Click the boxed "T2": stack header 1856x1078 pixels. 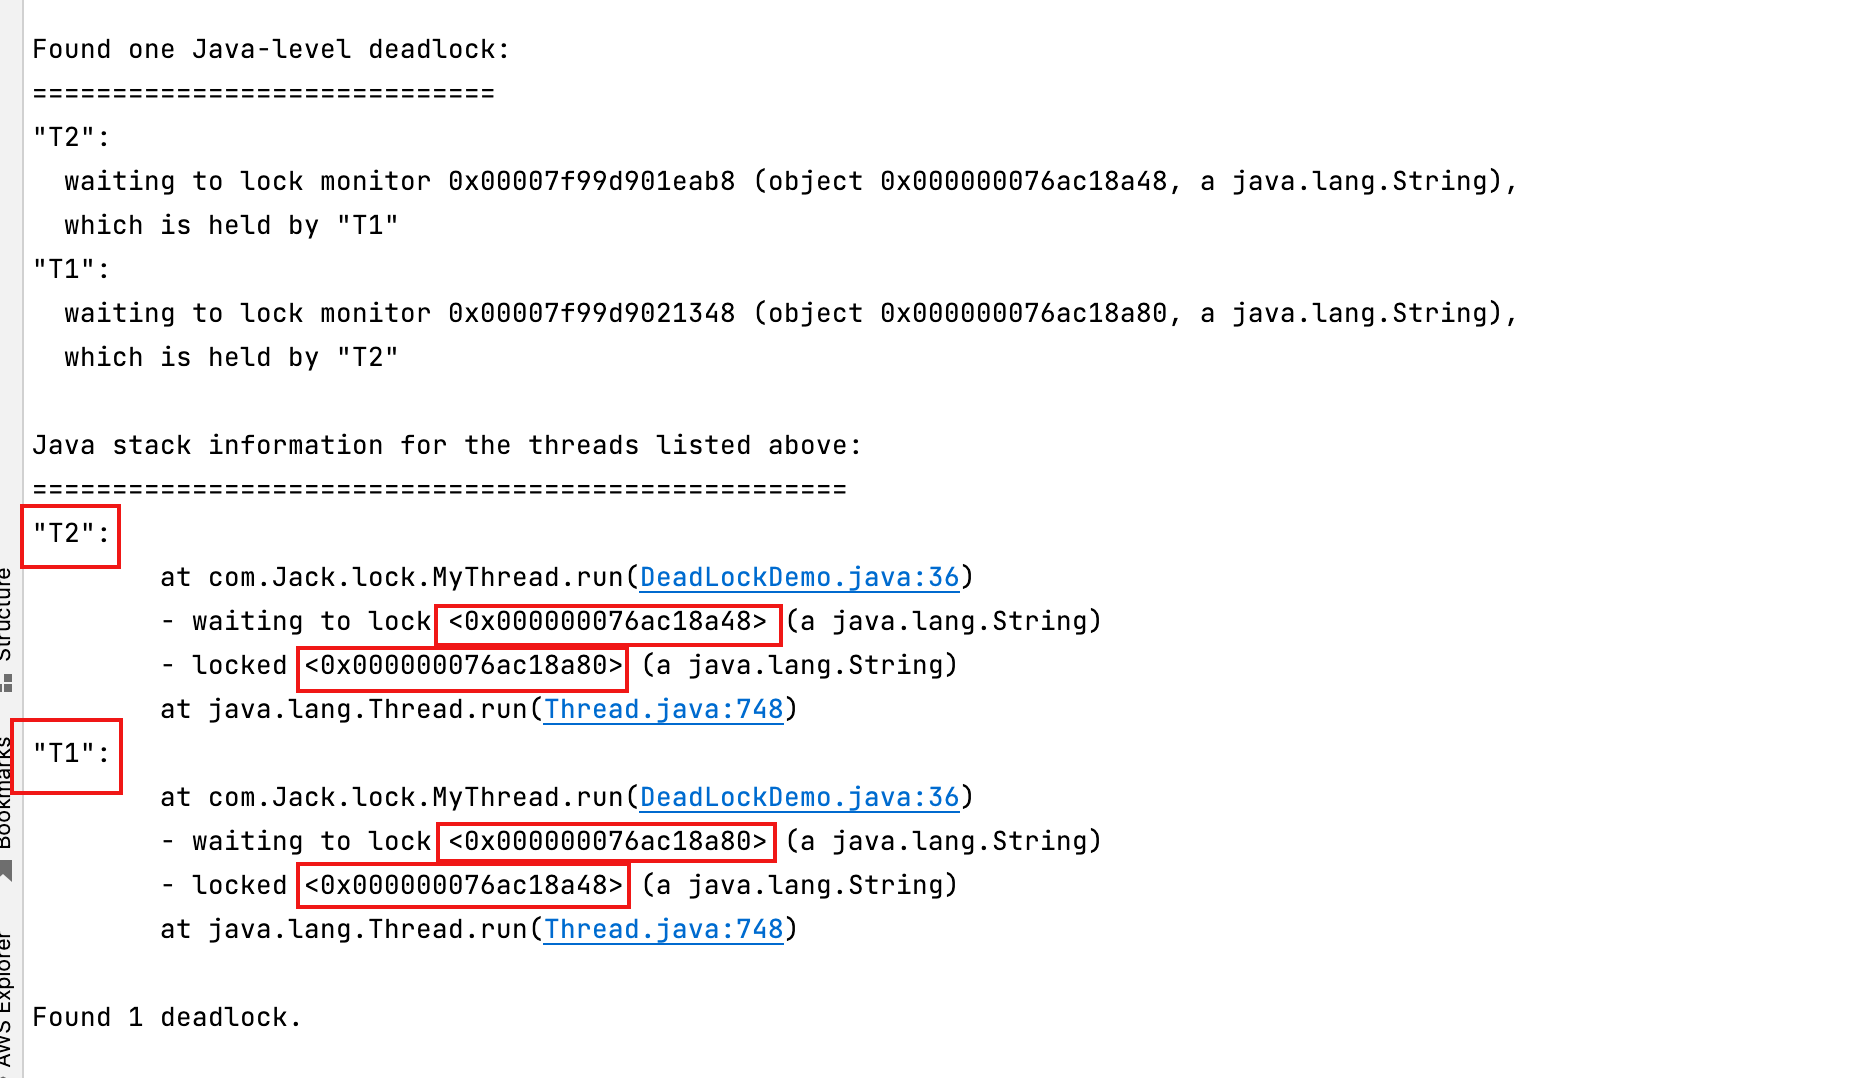[70, 534]
